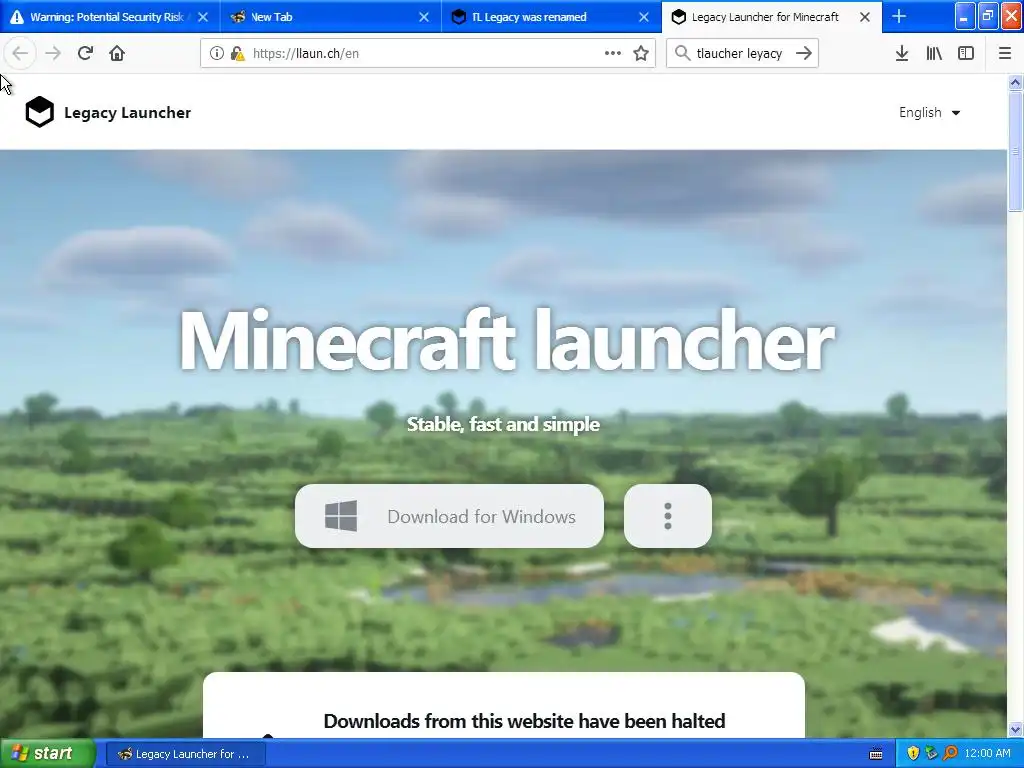Click Minecraft launcher heading text
Image resolution: width=1024 pixels, height=768 pixels.
tap(507, 341)
